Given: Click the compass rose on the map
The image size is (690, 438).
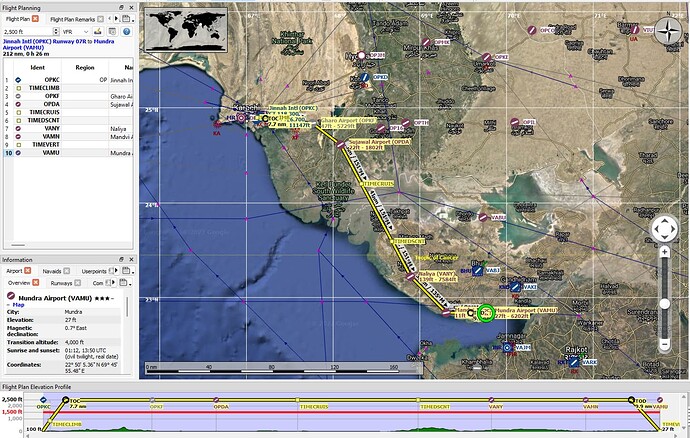Looking at the screenshot, I should (669, 31).
